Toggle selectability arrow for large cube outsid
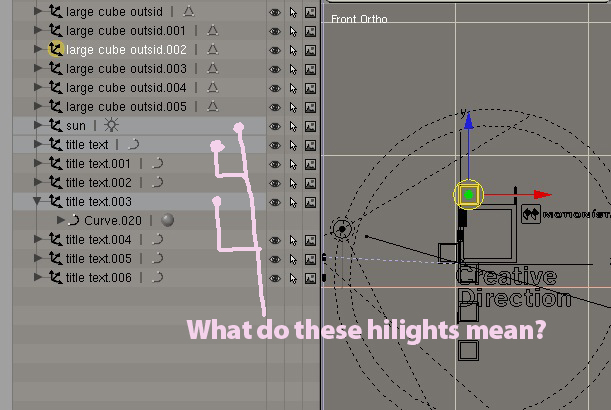The height and width of the screenshot is (410, 611). point(293,13)
